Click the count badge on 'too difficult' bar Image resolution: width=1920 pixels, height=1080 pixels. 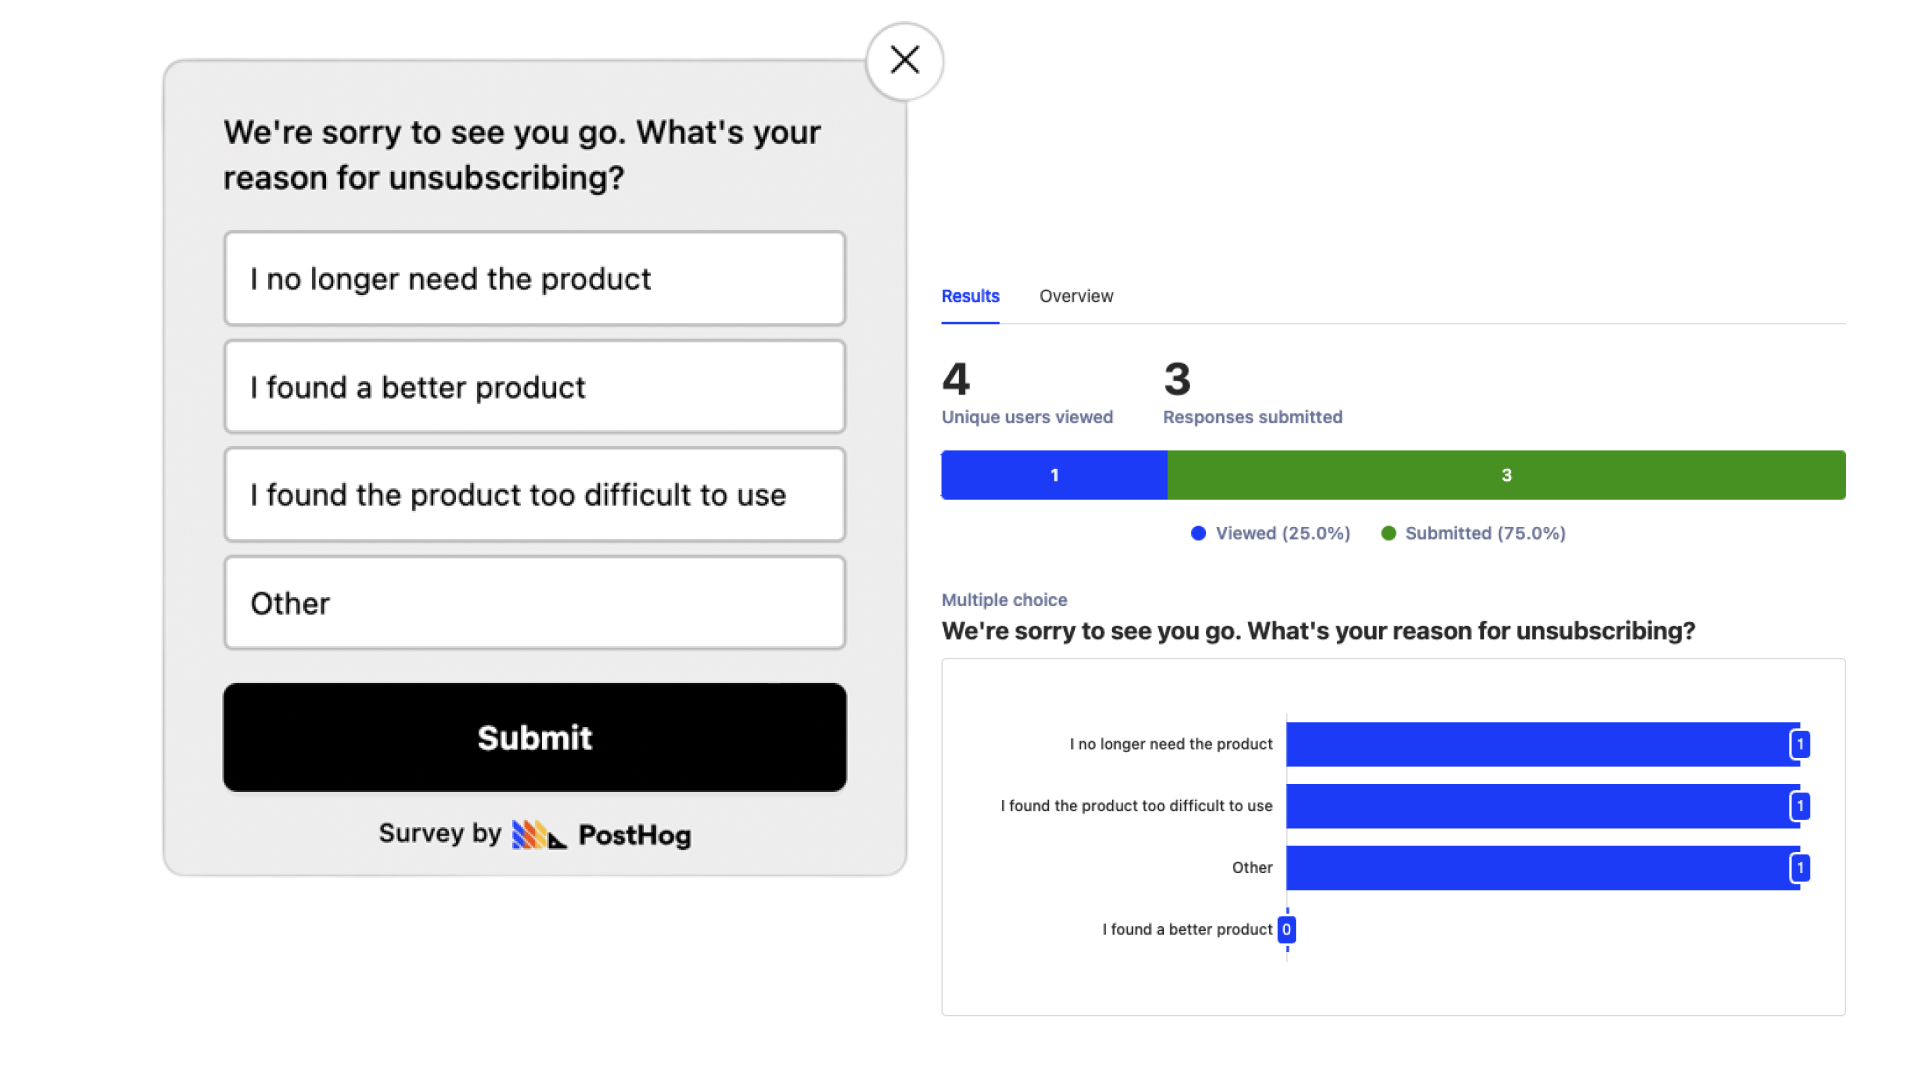tap(1800, 806)
